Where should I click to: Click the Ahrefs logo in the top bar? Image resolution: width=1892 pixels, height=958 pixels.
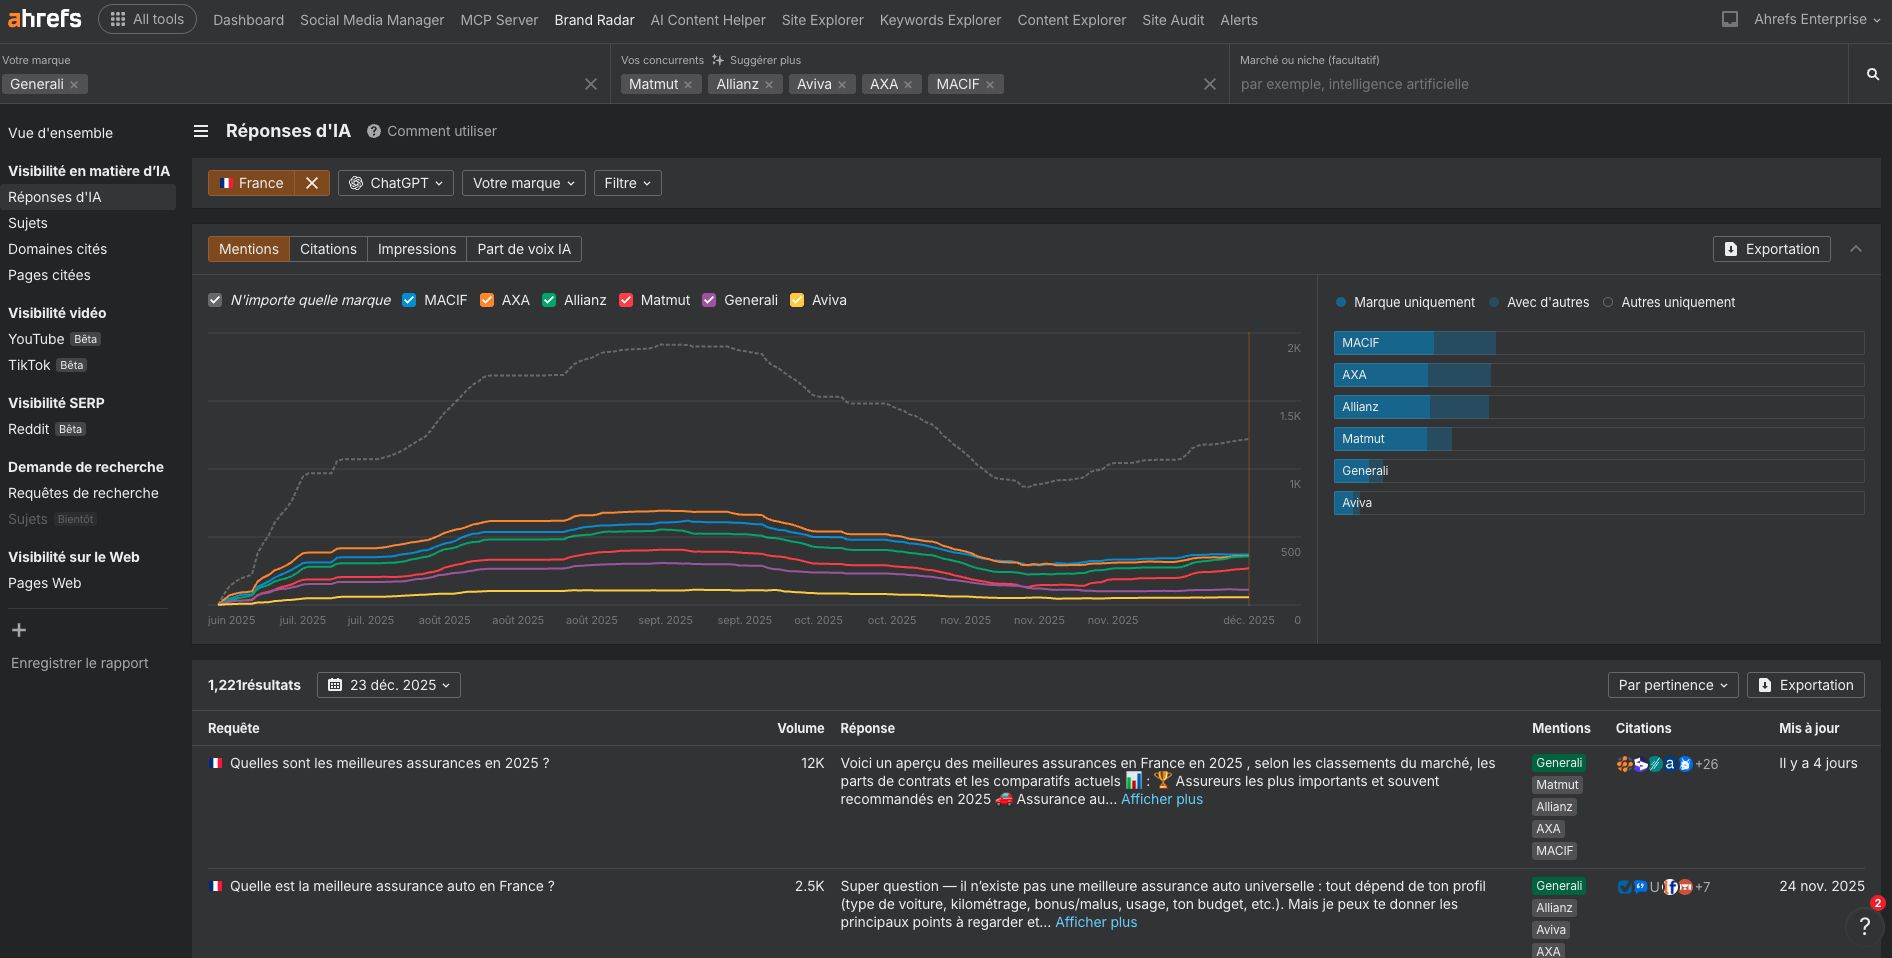(x=43, y=18)
